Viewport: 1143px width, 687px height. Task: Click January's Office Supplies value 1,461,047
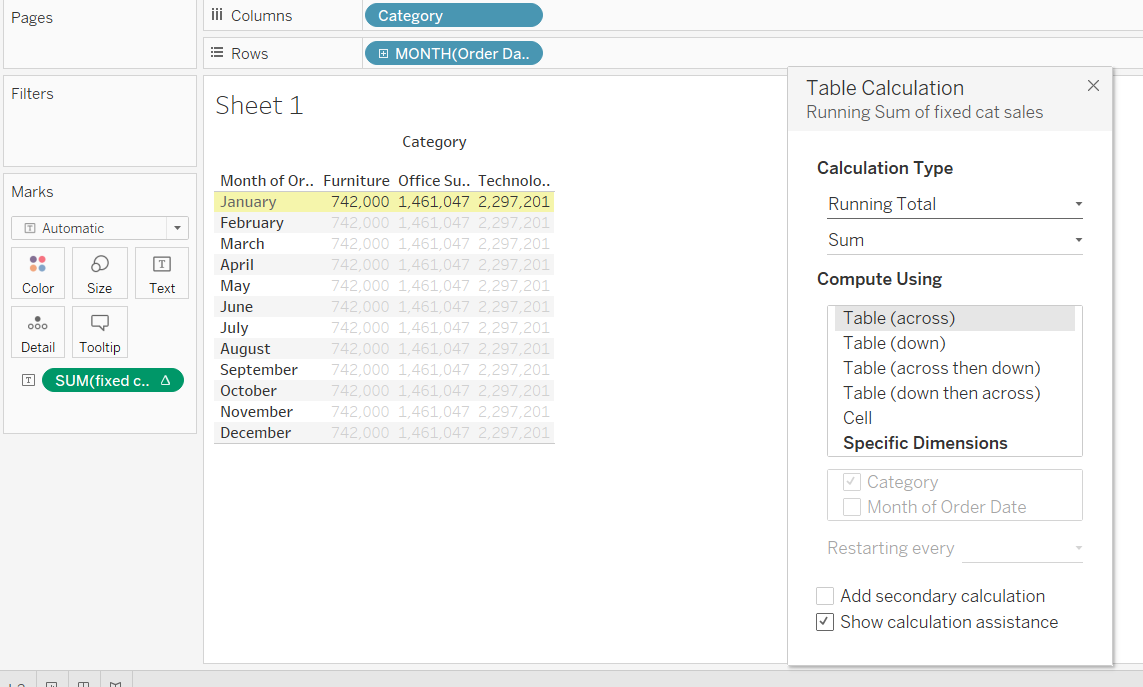coord(434,202)
